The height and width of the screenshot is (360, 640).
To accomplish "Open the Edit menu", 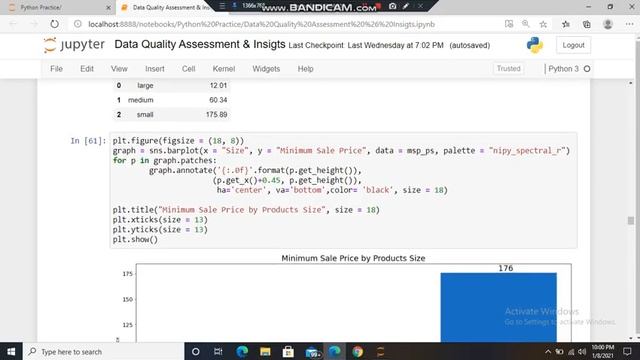I will click(x=87, y=69).
